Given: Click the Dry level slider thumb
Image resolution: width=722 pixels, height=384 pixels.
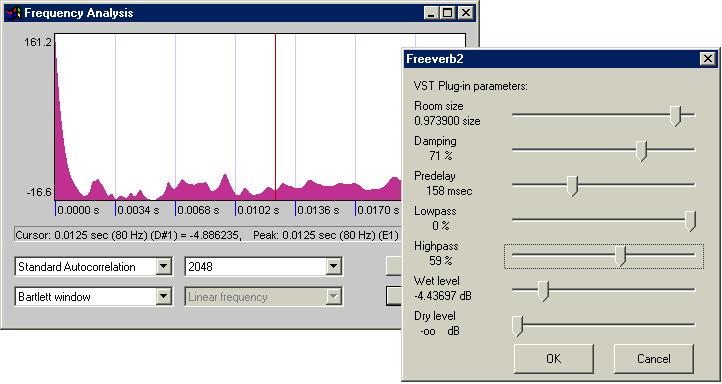Looking at the screenshot, I should [518, 326].
